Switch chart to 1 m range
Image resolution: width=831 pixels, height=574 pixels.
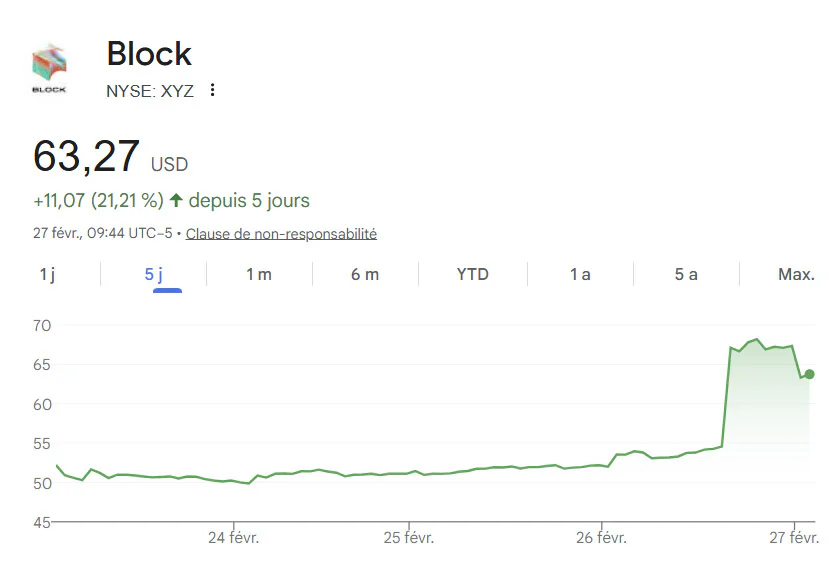[259, 274]
